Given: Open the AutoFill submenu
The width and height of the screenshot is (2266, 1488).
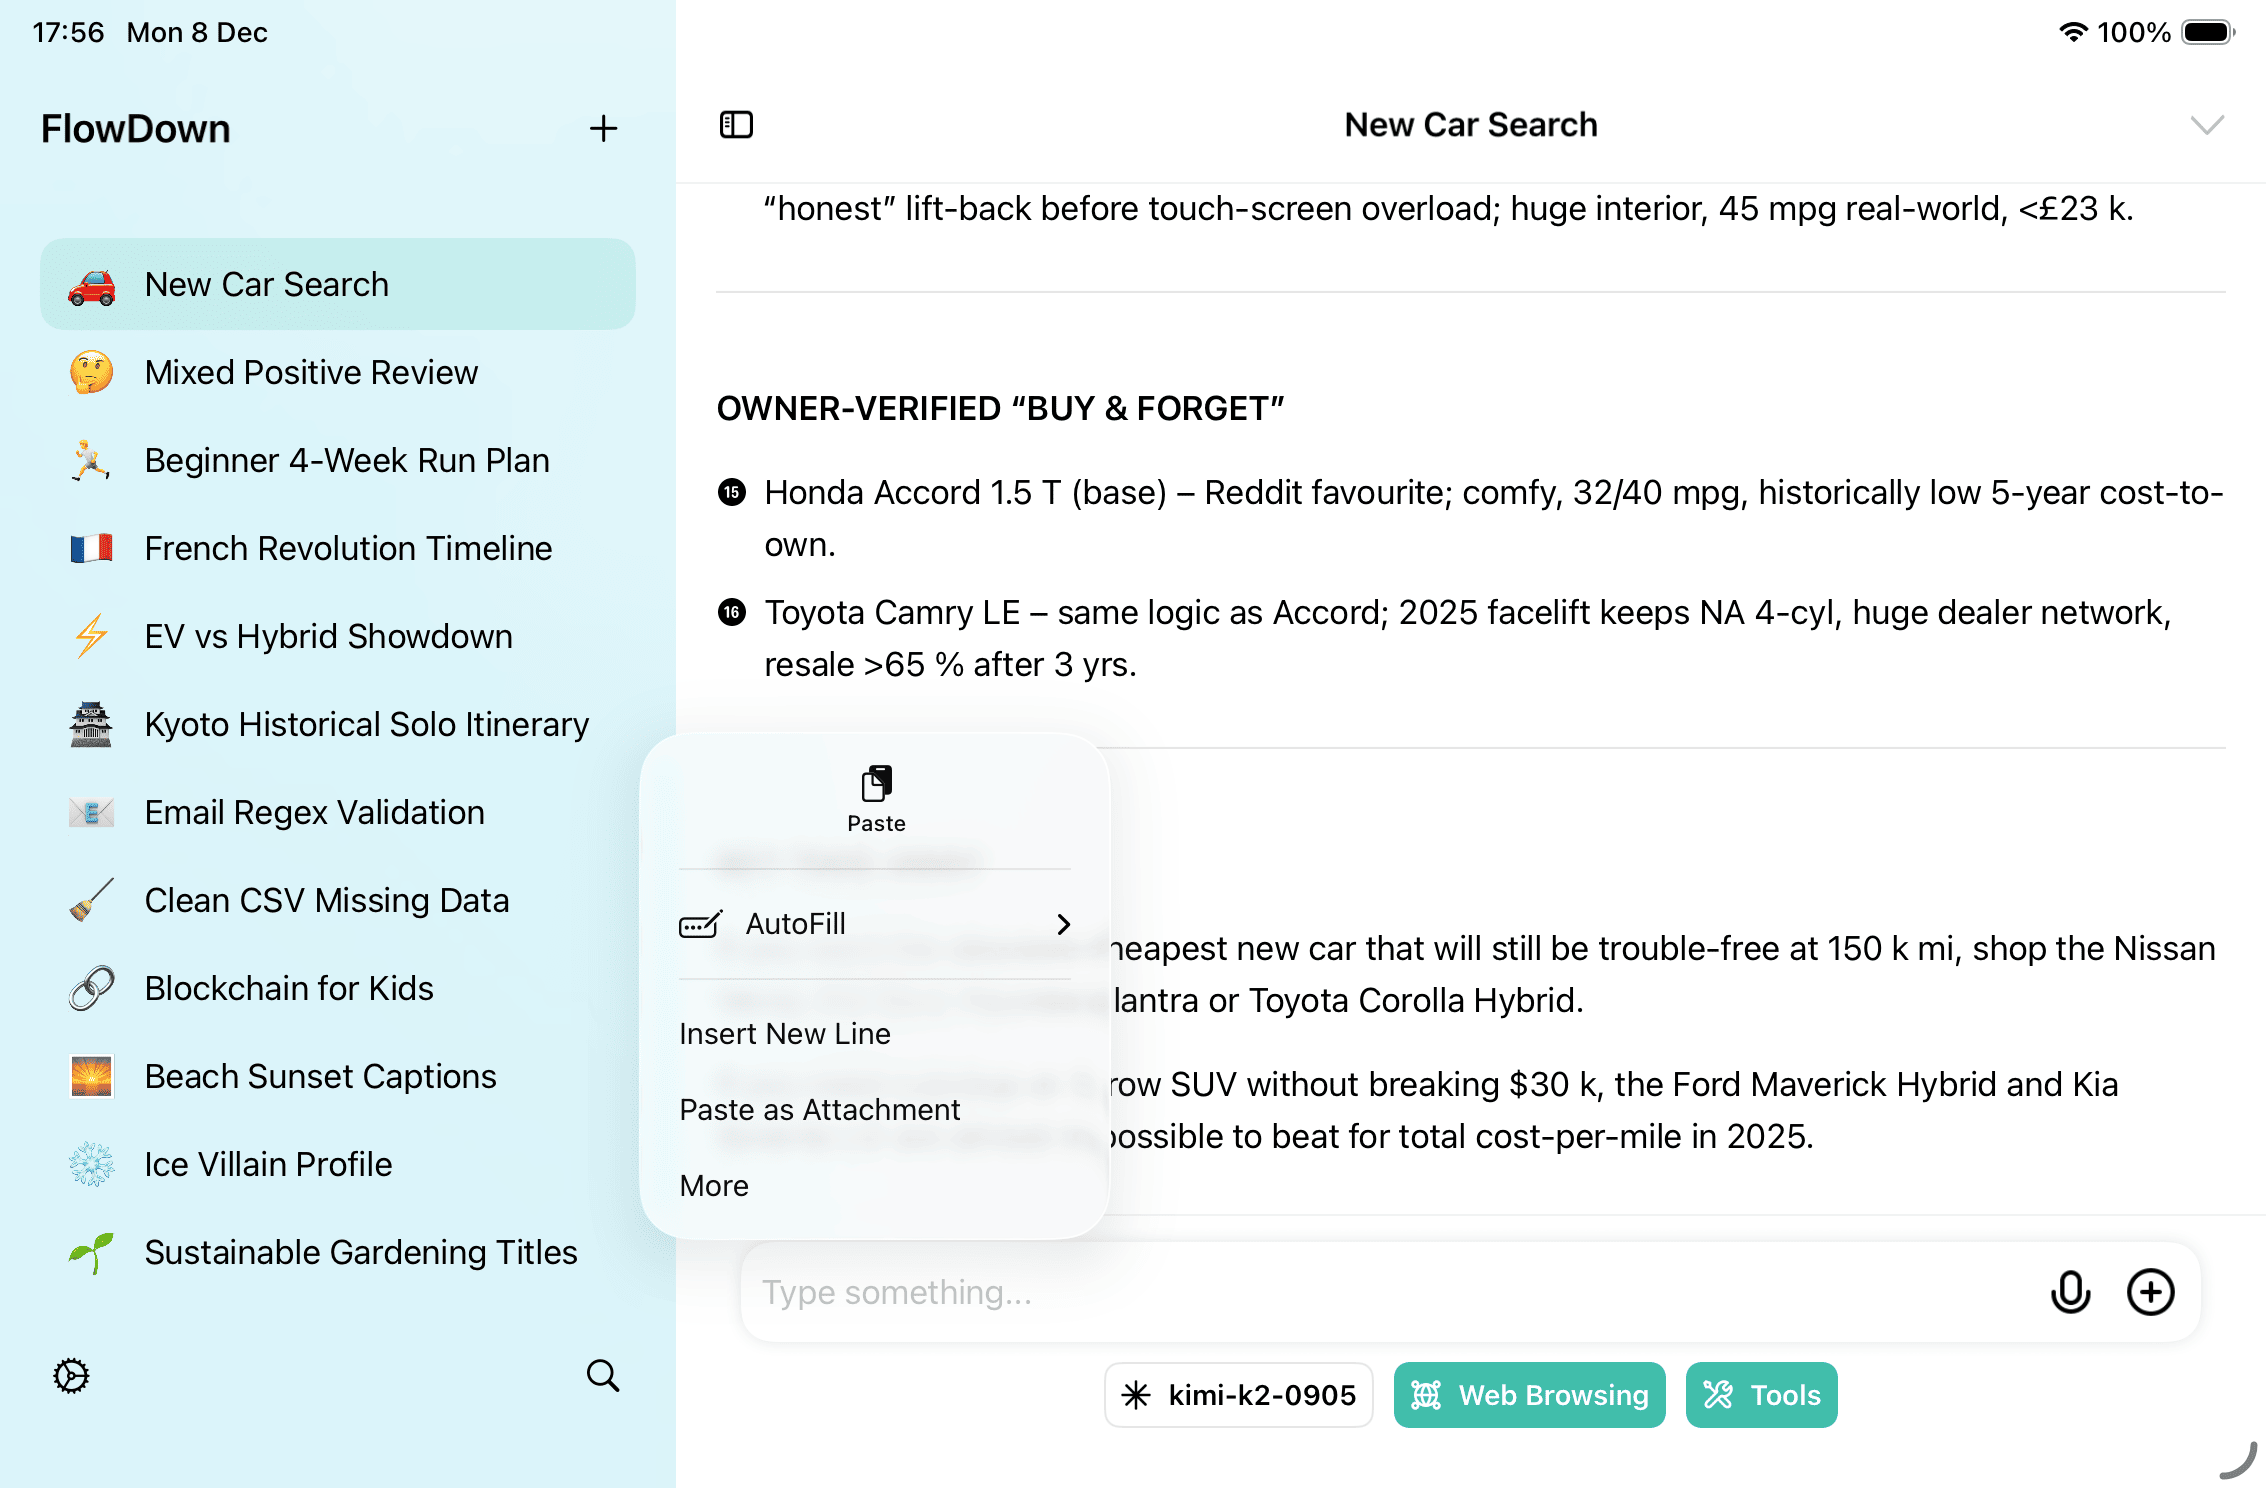Looking at the screenshot, I should click(875, 924).
